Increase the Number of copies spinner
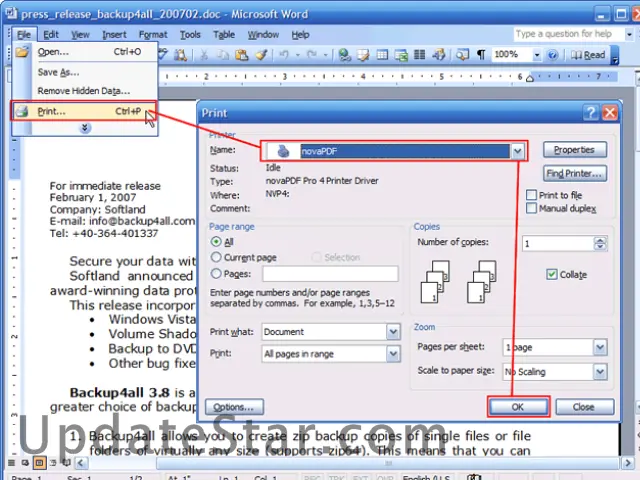Screen dimensions: 640x480 coord(600,240)
